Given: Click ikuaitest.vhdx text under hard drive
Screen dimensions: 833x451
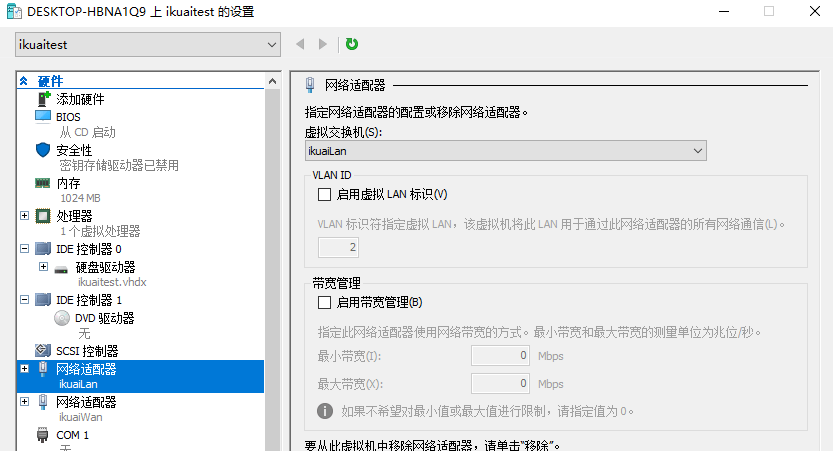Looking at the screenshot, I should pos(112,282).
